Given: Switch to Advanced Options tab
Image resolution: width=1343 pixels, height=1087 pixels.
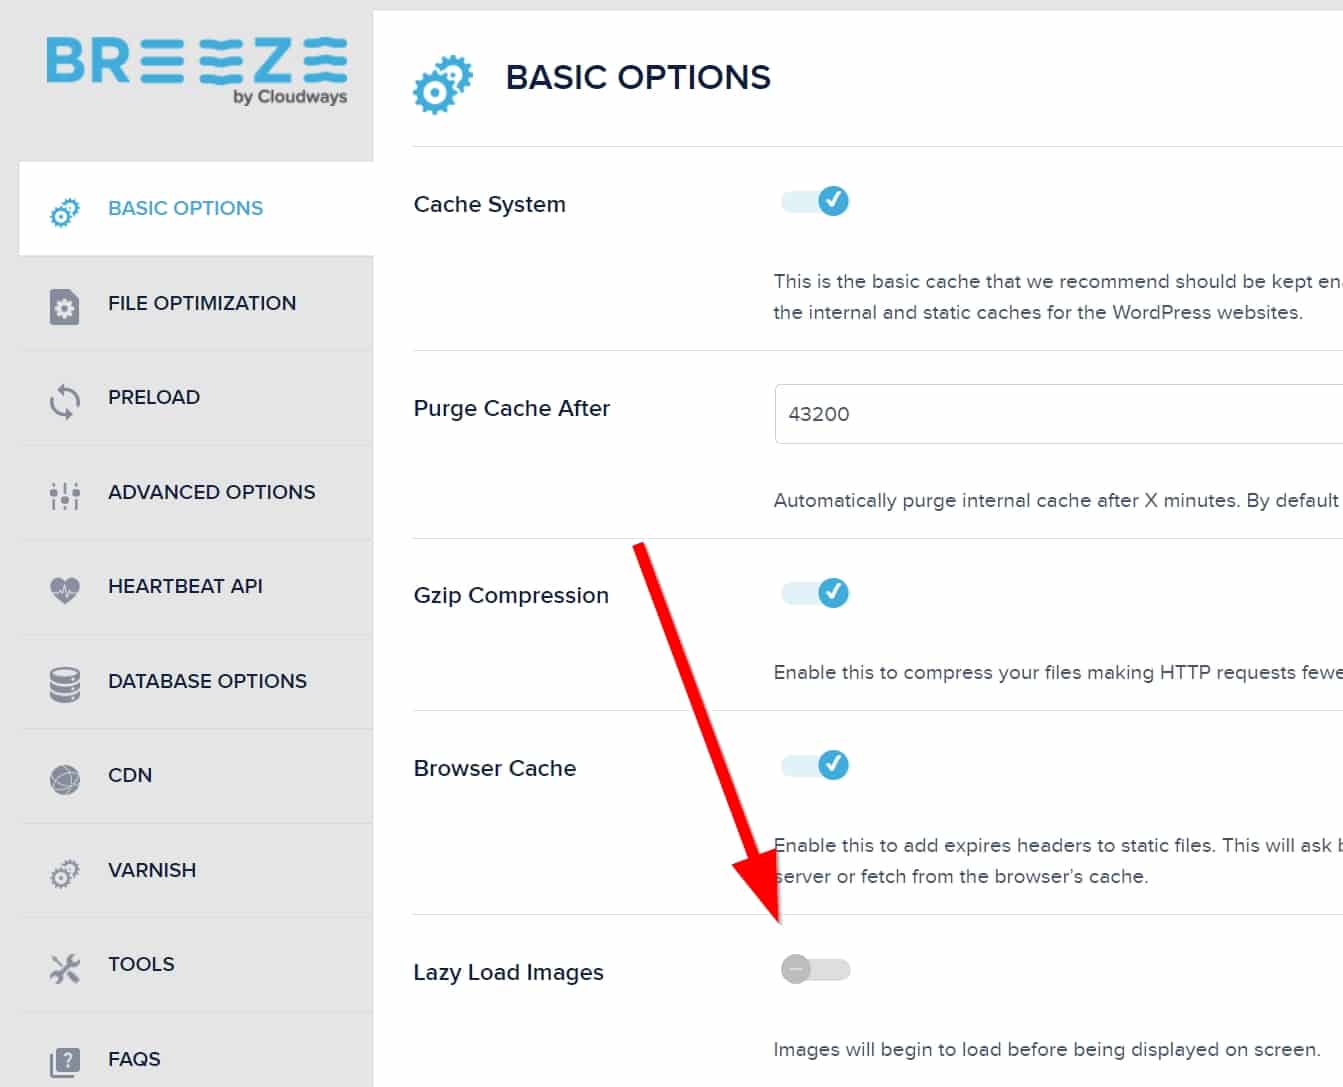Looking at the screenshot, I should 211,492.
